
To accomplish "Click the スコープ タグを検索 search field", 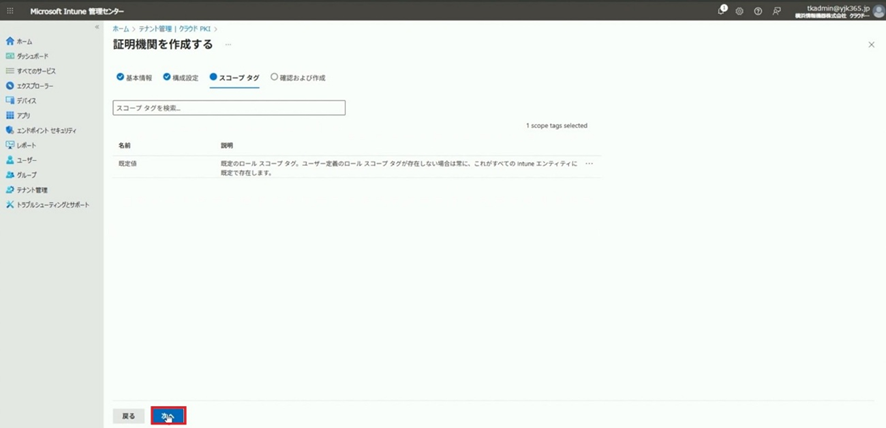I will (229, 107).
